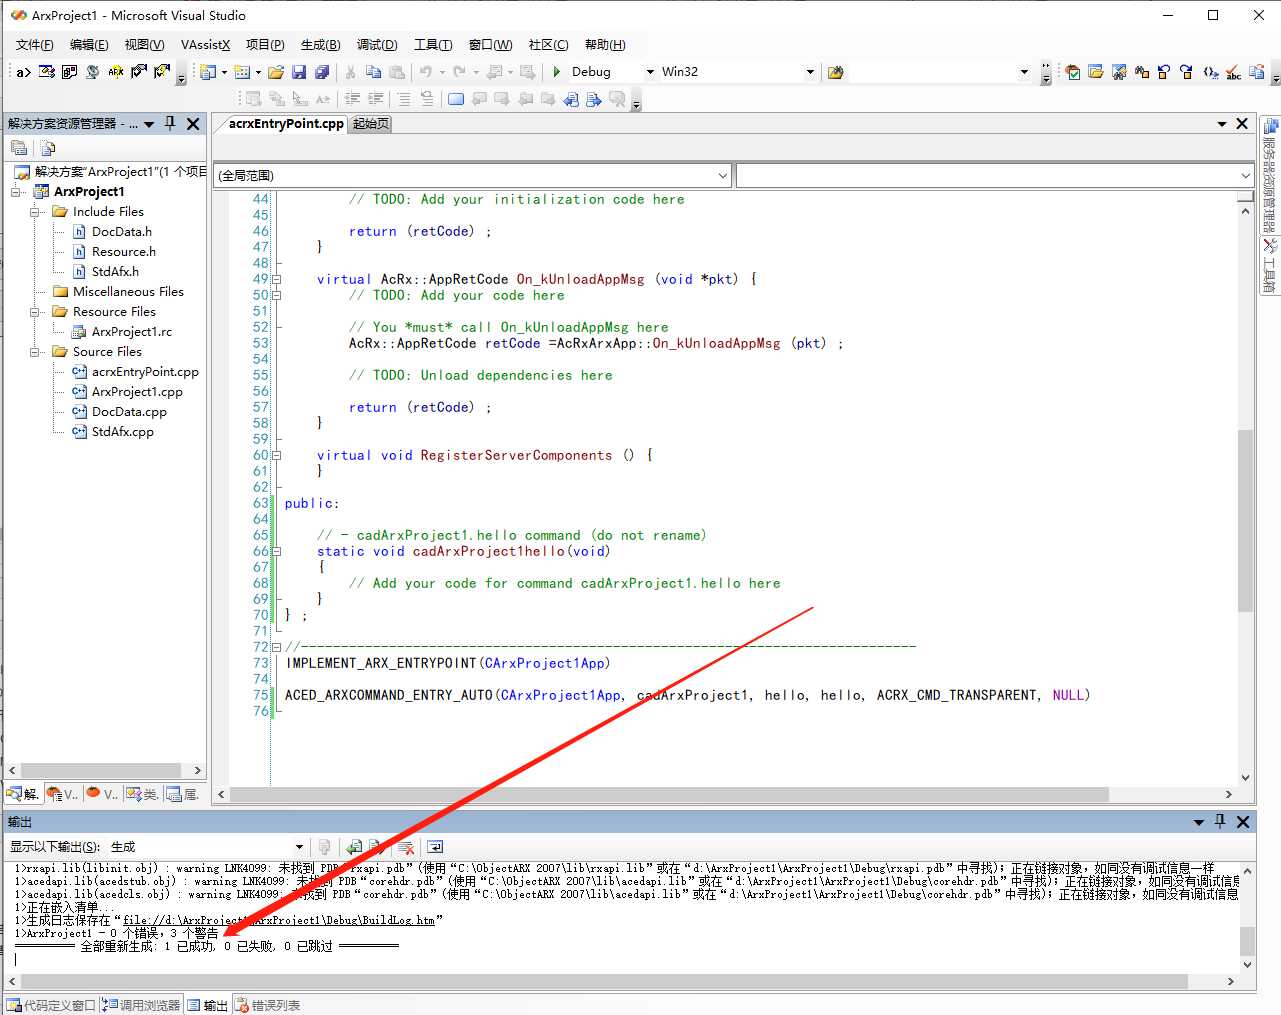1281x1015 pixels.
Task: Click the Redo arrow icon
Action: click(x=459, y=72)
